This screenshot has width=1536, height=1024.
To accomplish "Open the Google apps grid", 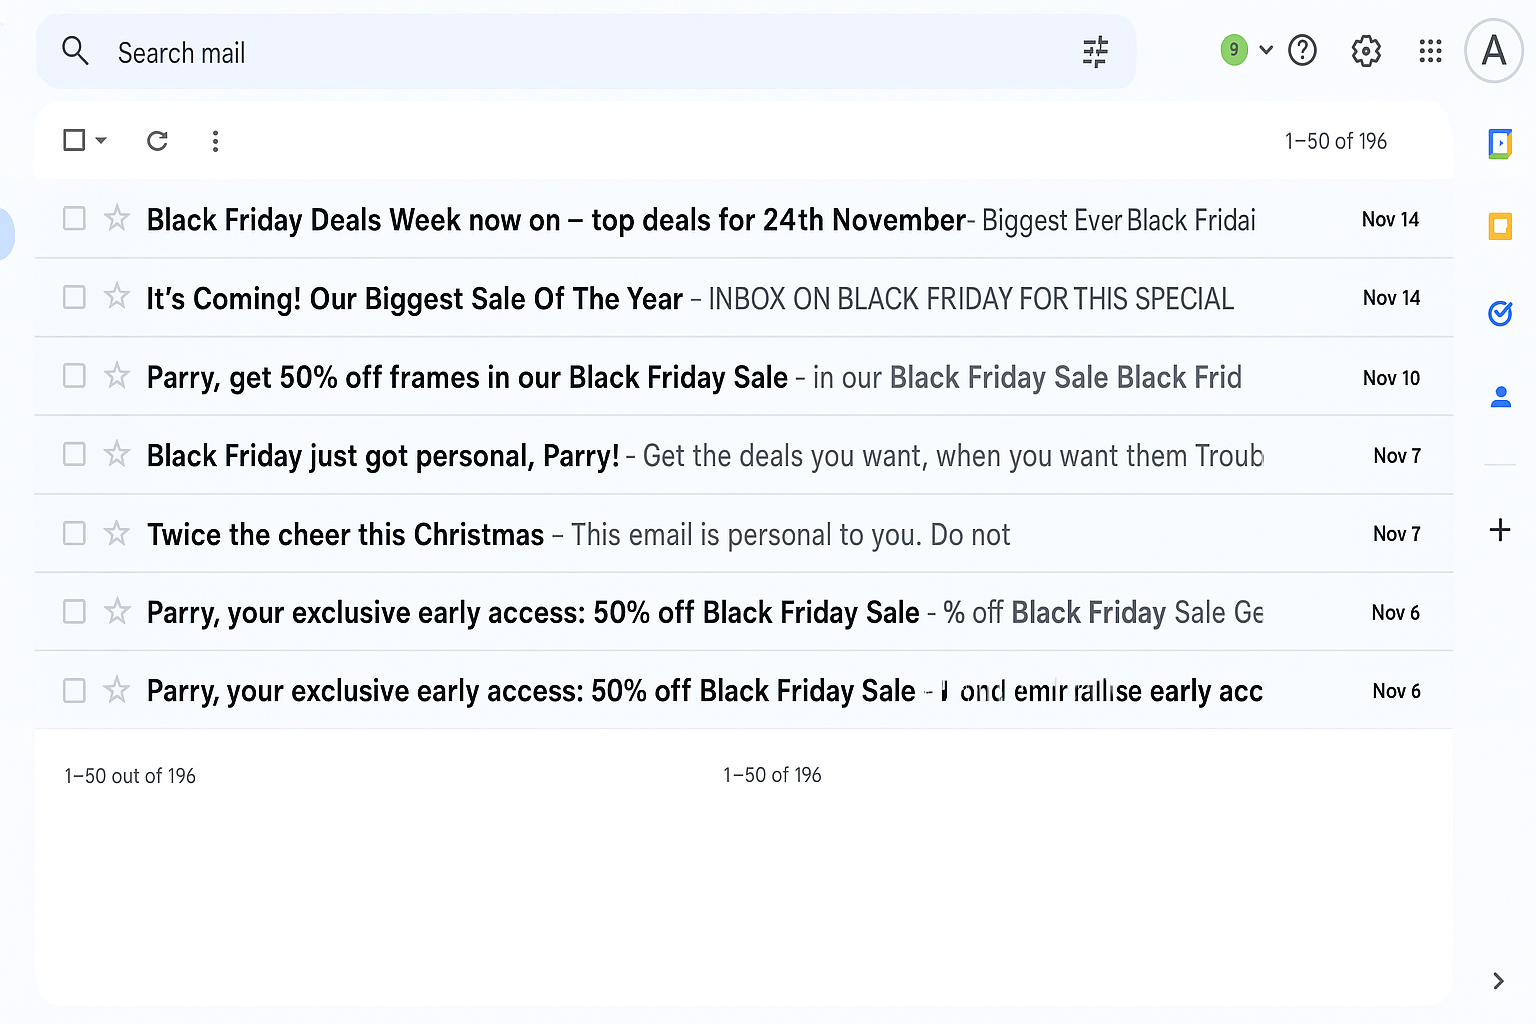I will click(x=1430, y=51).
